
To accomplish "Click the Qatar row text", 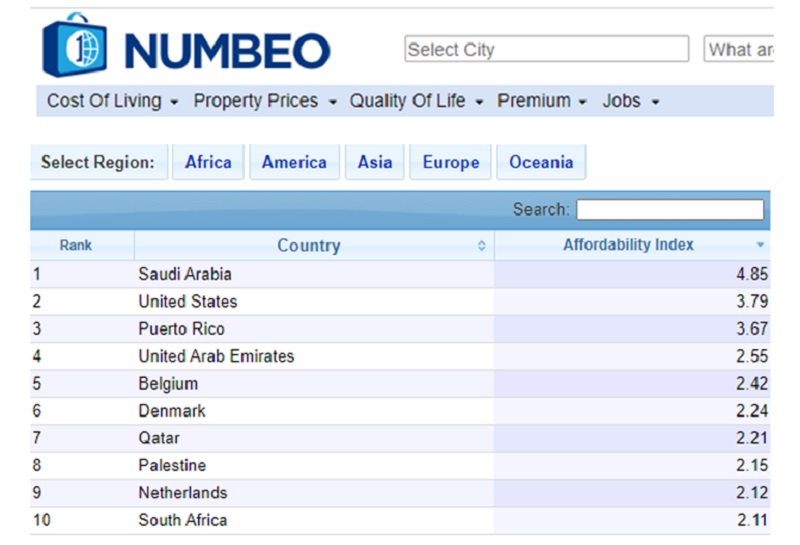I will click(x=159, y=438).
